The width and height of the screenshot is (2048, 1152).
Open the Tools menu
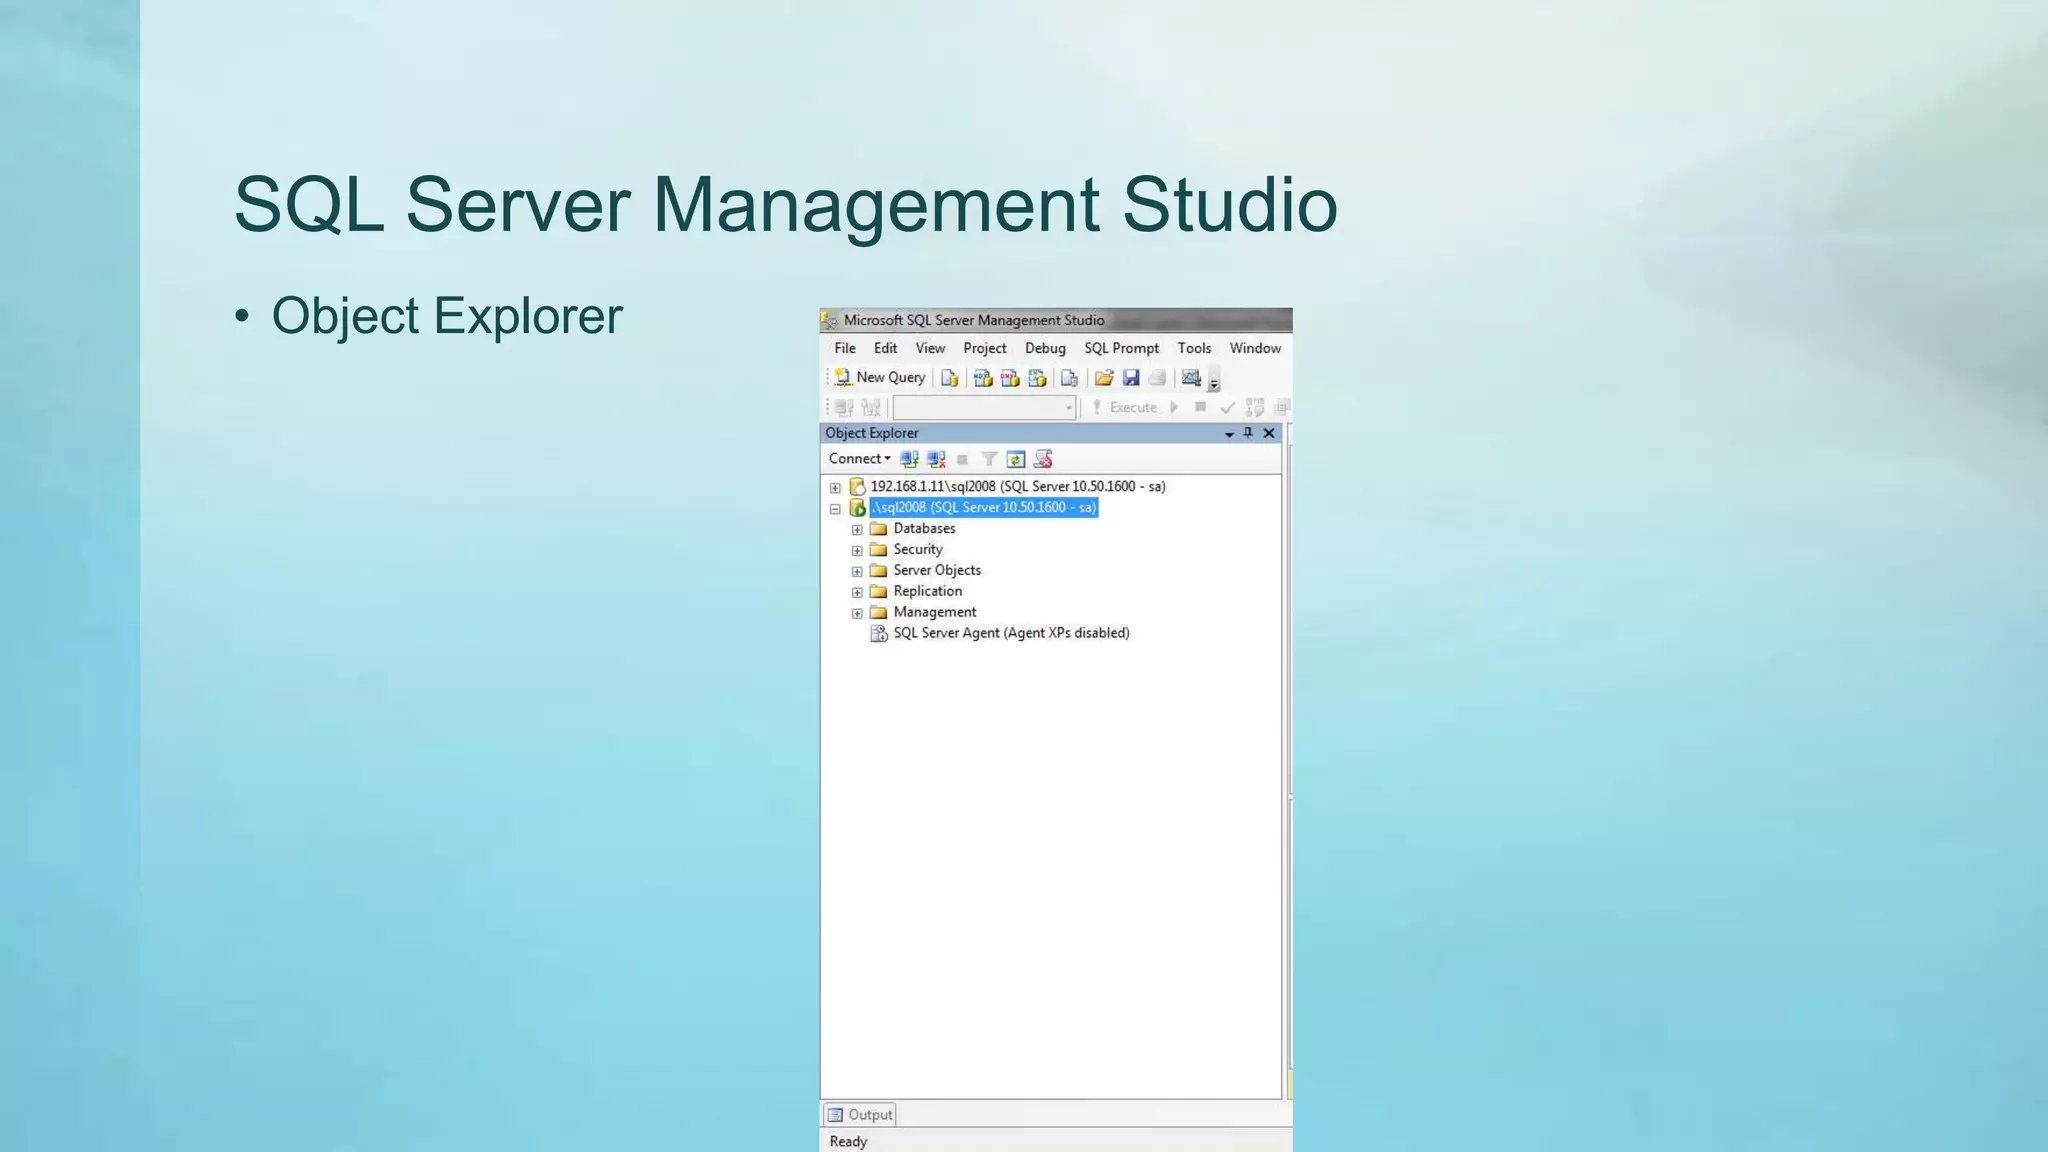pyautogui.click(x=1194, y=349)
